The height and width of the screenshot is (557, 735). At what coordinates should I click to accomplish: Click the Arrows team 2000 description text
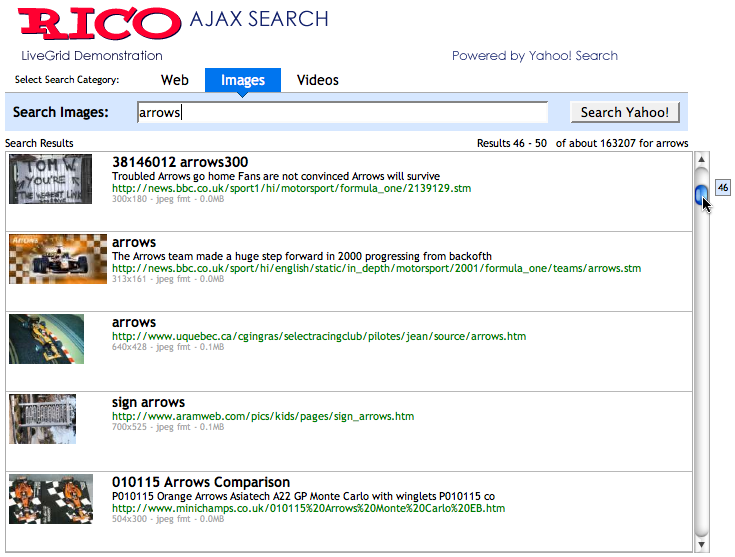click(301, 256)
